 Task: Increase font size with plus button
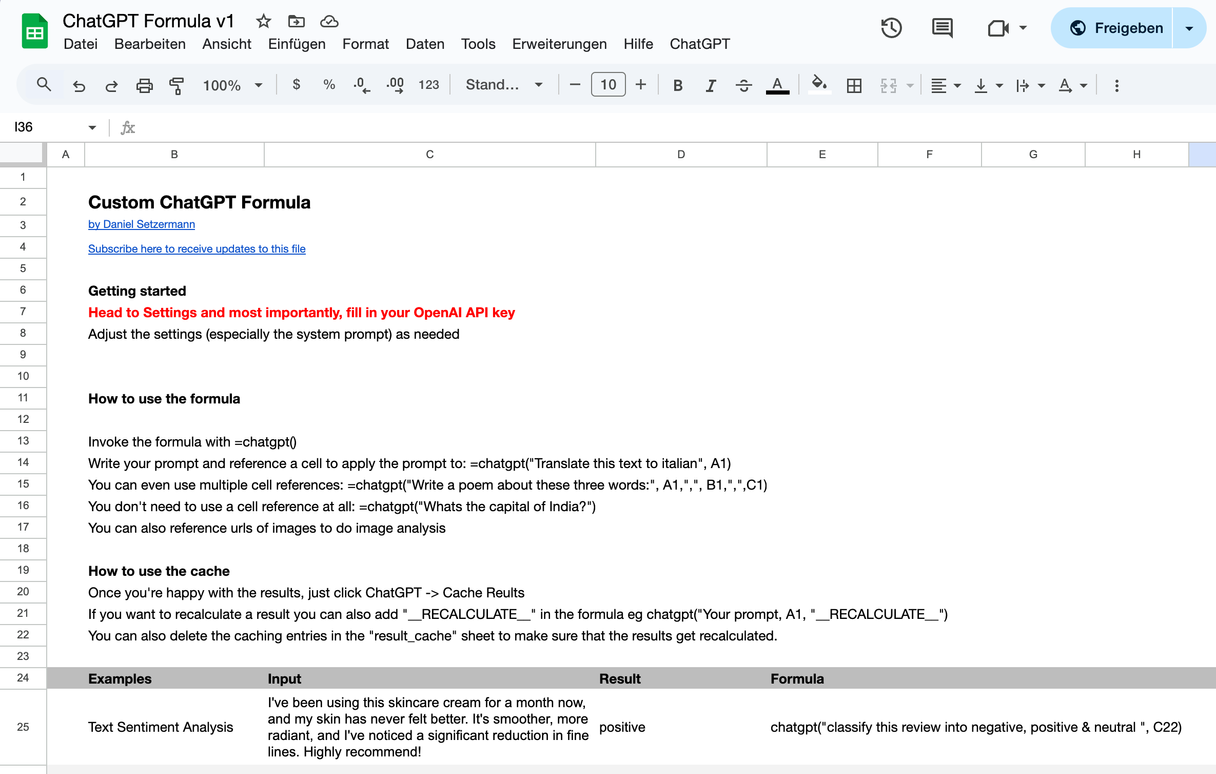(x=641, y=85)
